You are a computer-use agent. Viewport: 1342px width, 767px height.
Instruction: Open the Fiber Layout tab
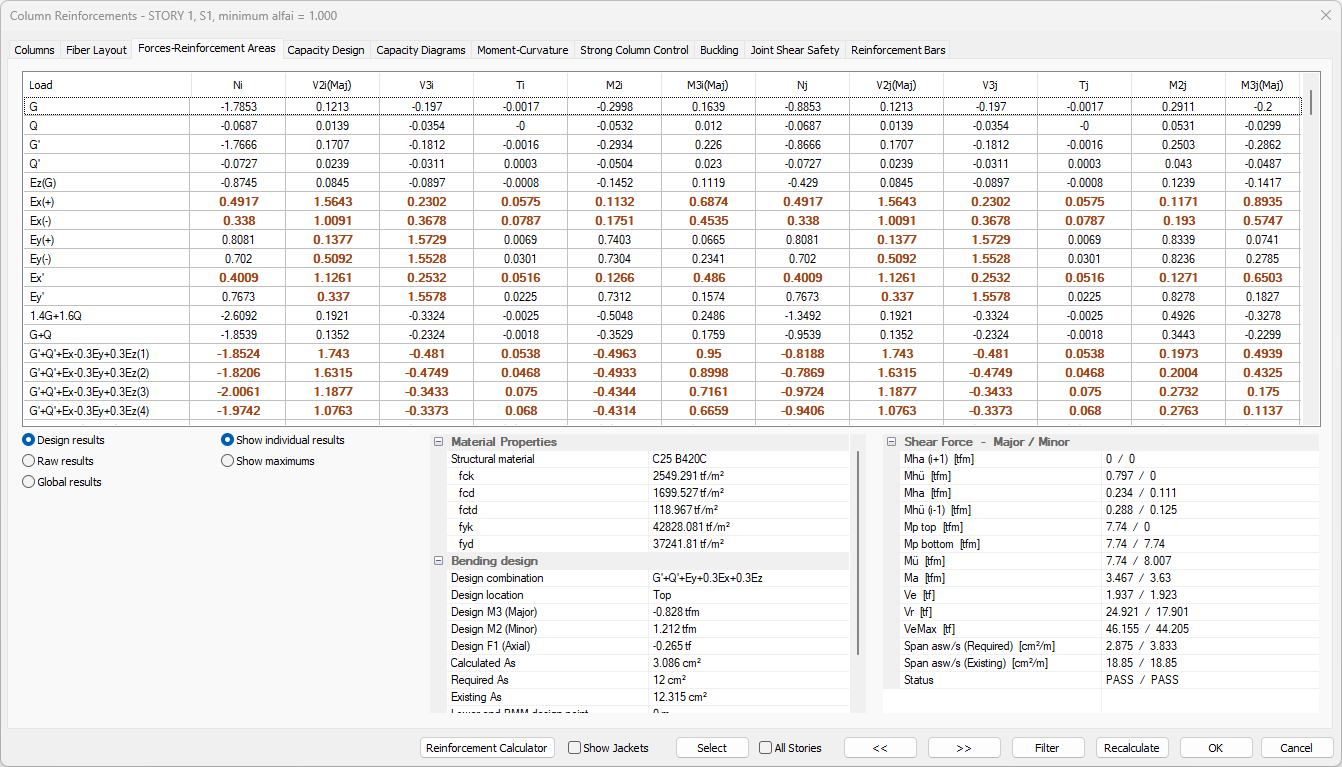coord(96,50)
